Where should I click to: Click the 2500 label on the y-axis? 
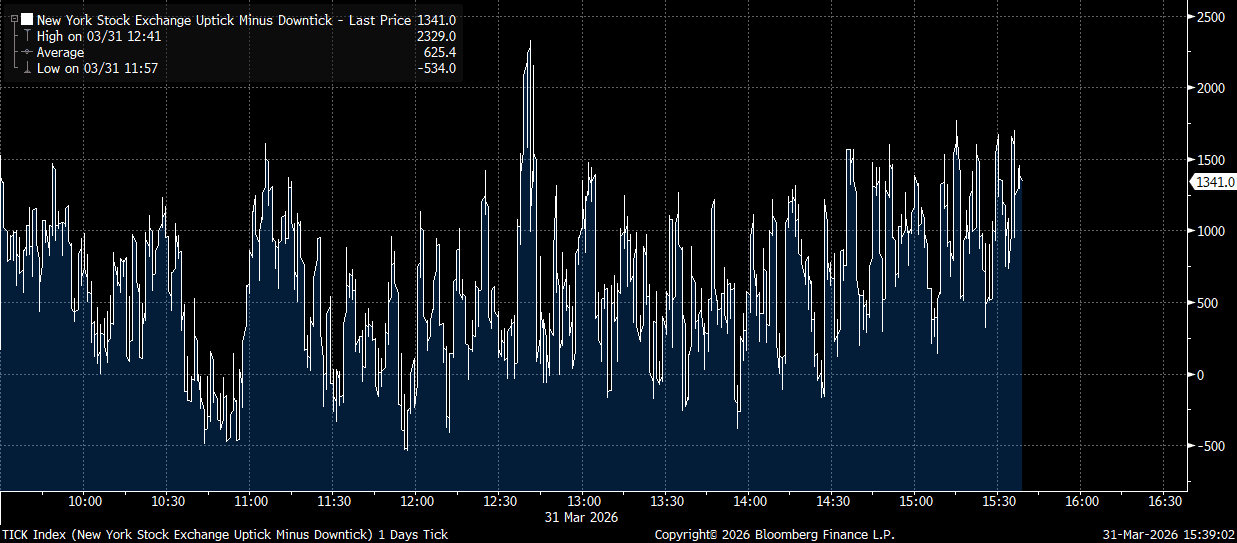1210,17
